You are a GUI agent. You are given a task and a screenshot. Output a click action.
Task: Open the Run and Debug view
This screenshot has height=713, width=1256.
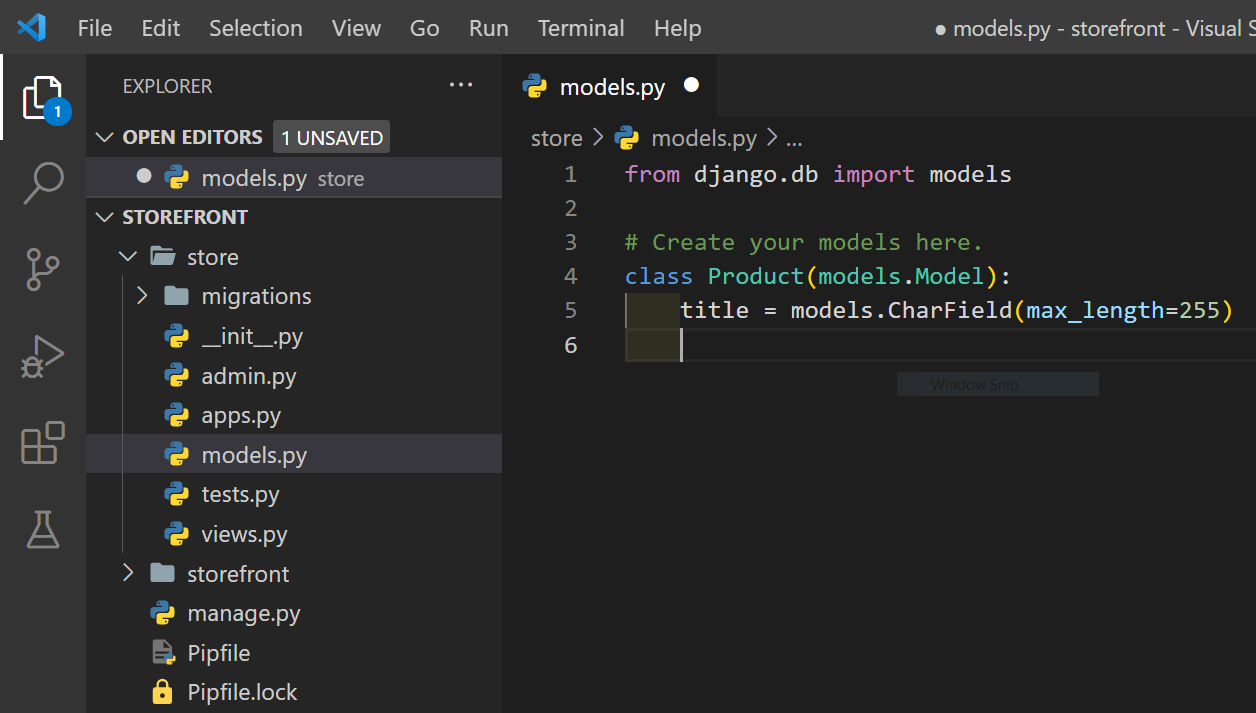42,355
